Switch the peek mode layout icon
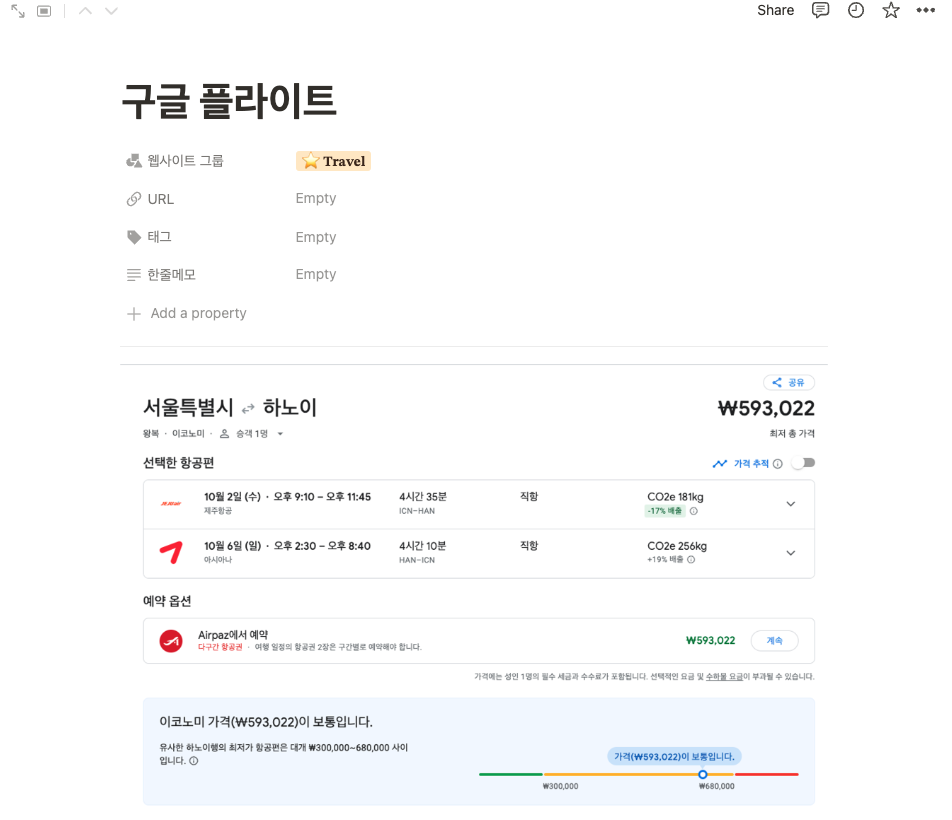 (x=44, y=11)
